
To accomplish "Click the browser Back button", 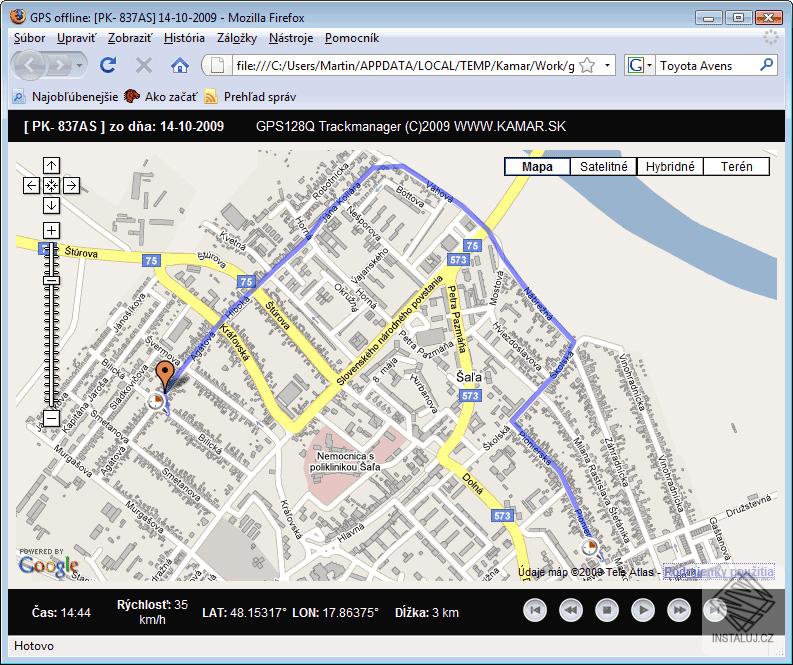I will pyautogui.click(x=30, y=65).
